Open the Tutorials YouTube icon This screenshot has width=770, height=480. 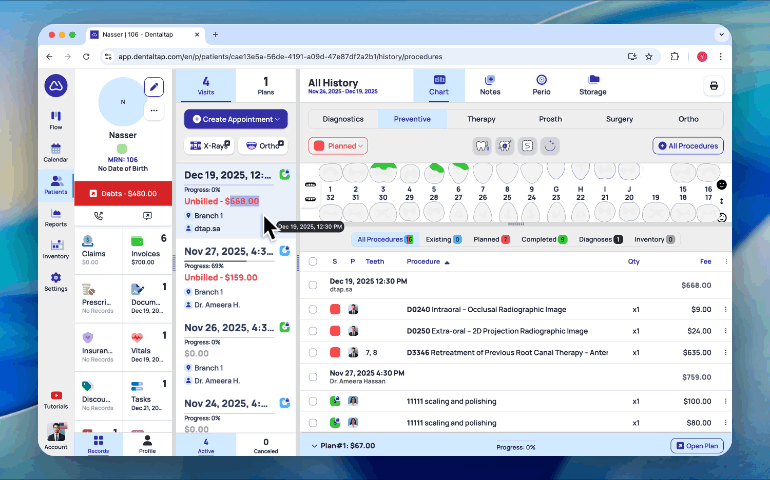55,398
